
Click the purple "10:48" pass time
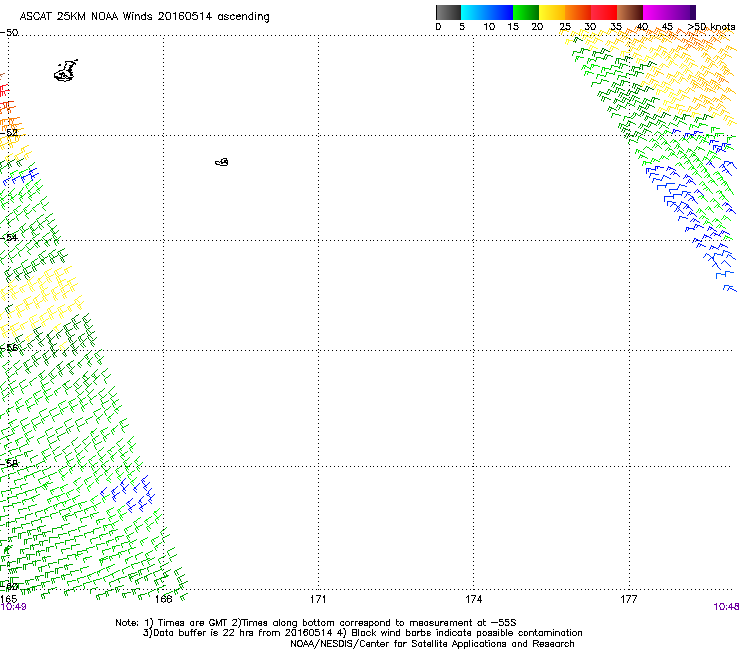pyautogui.click(x=726, y=607)
